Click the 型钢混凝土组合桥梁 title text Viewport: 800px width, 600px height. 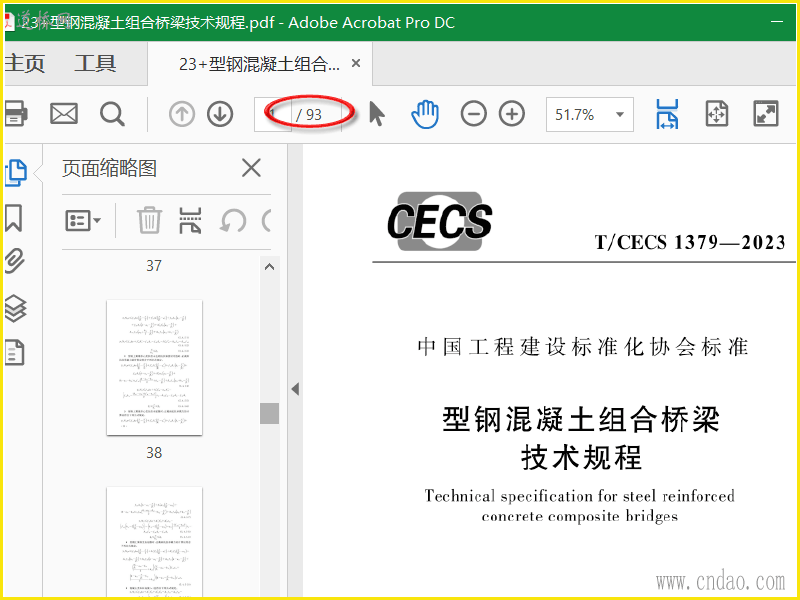[581, 420]
